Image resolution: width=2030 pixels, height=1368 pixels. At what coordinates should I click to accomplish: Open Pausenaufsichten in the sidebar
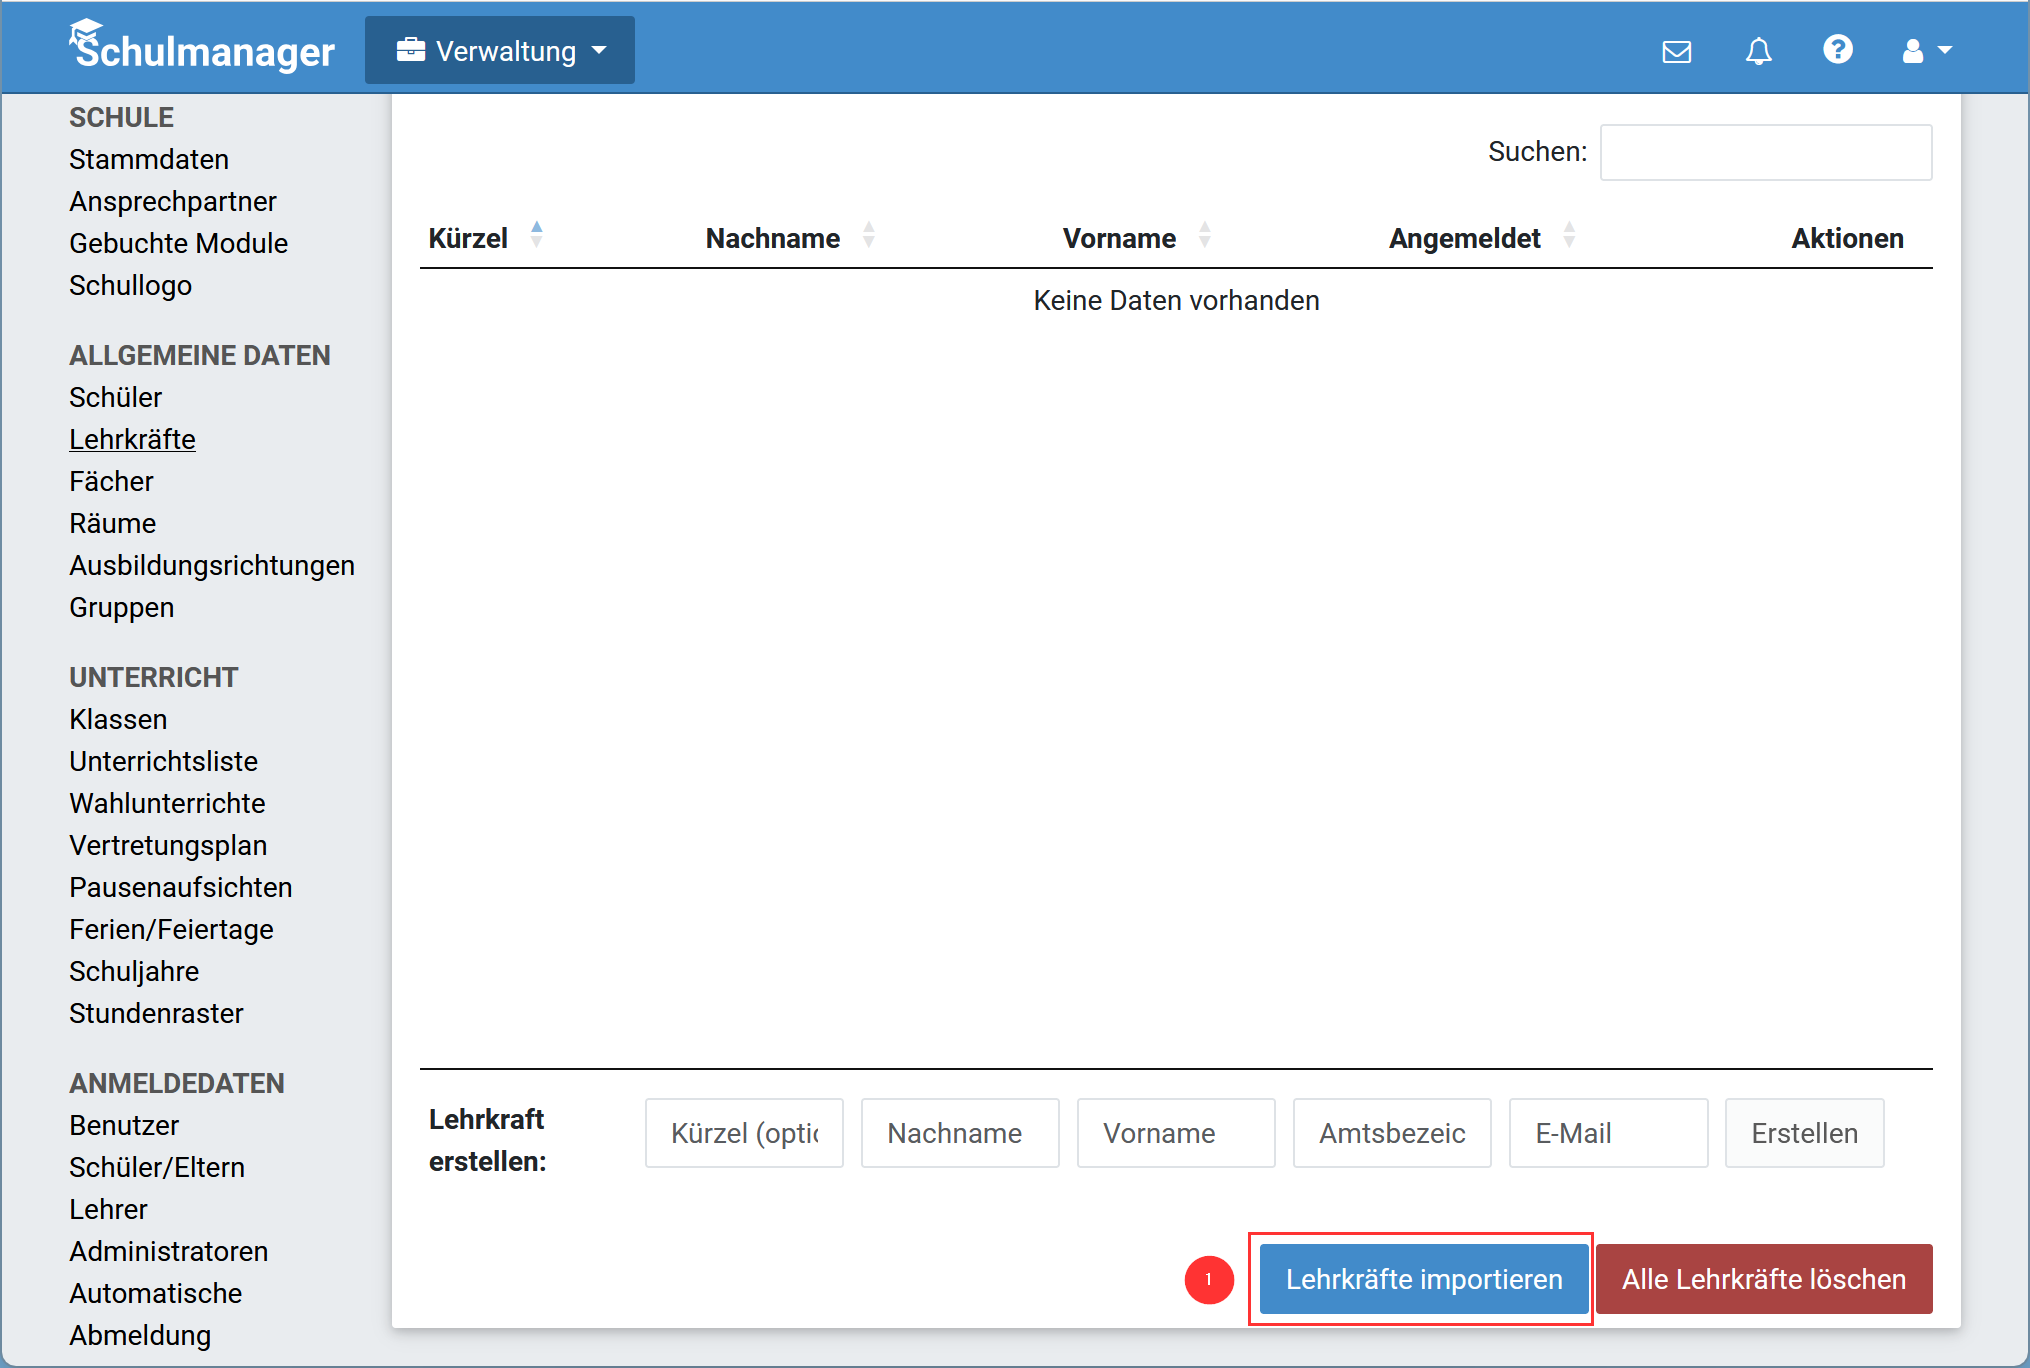pyautogui.click(x=181, y=887)
